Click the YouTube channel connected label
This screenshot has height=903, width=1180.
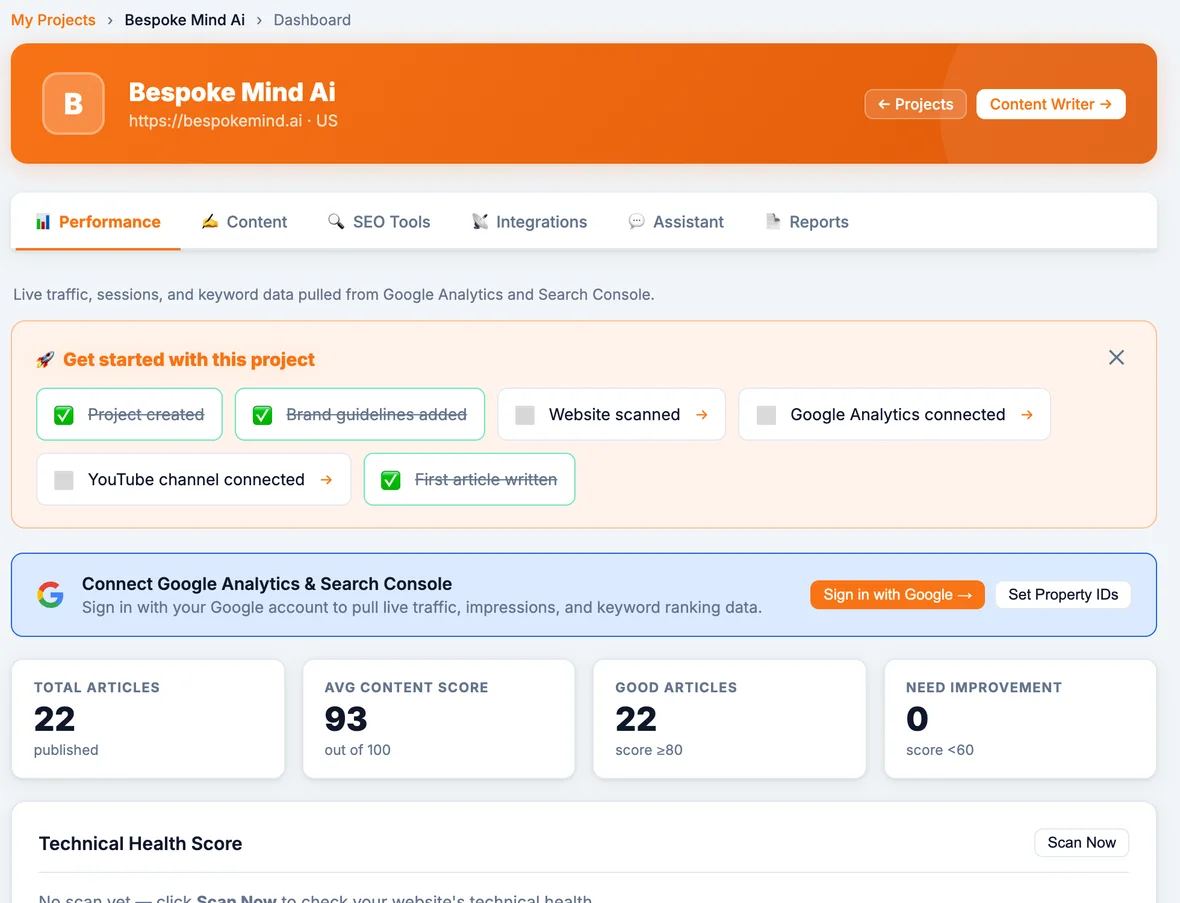pos(196,479)
